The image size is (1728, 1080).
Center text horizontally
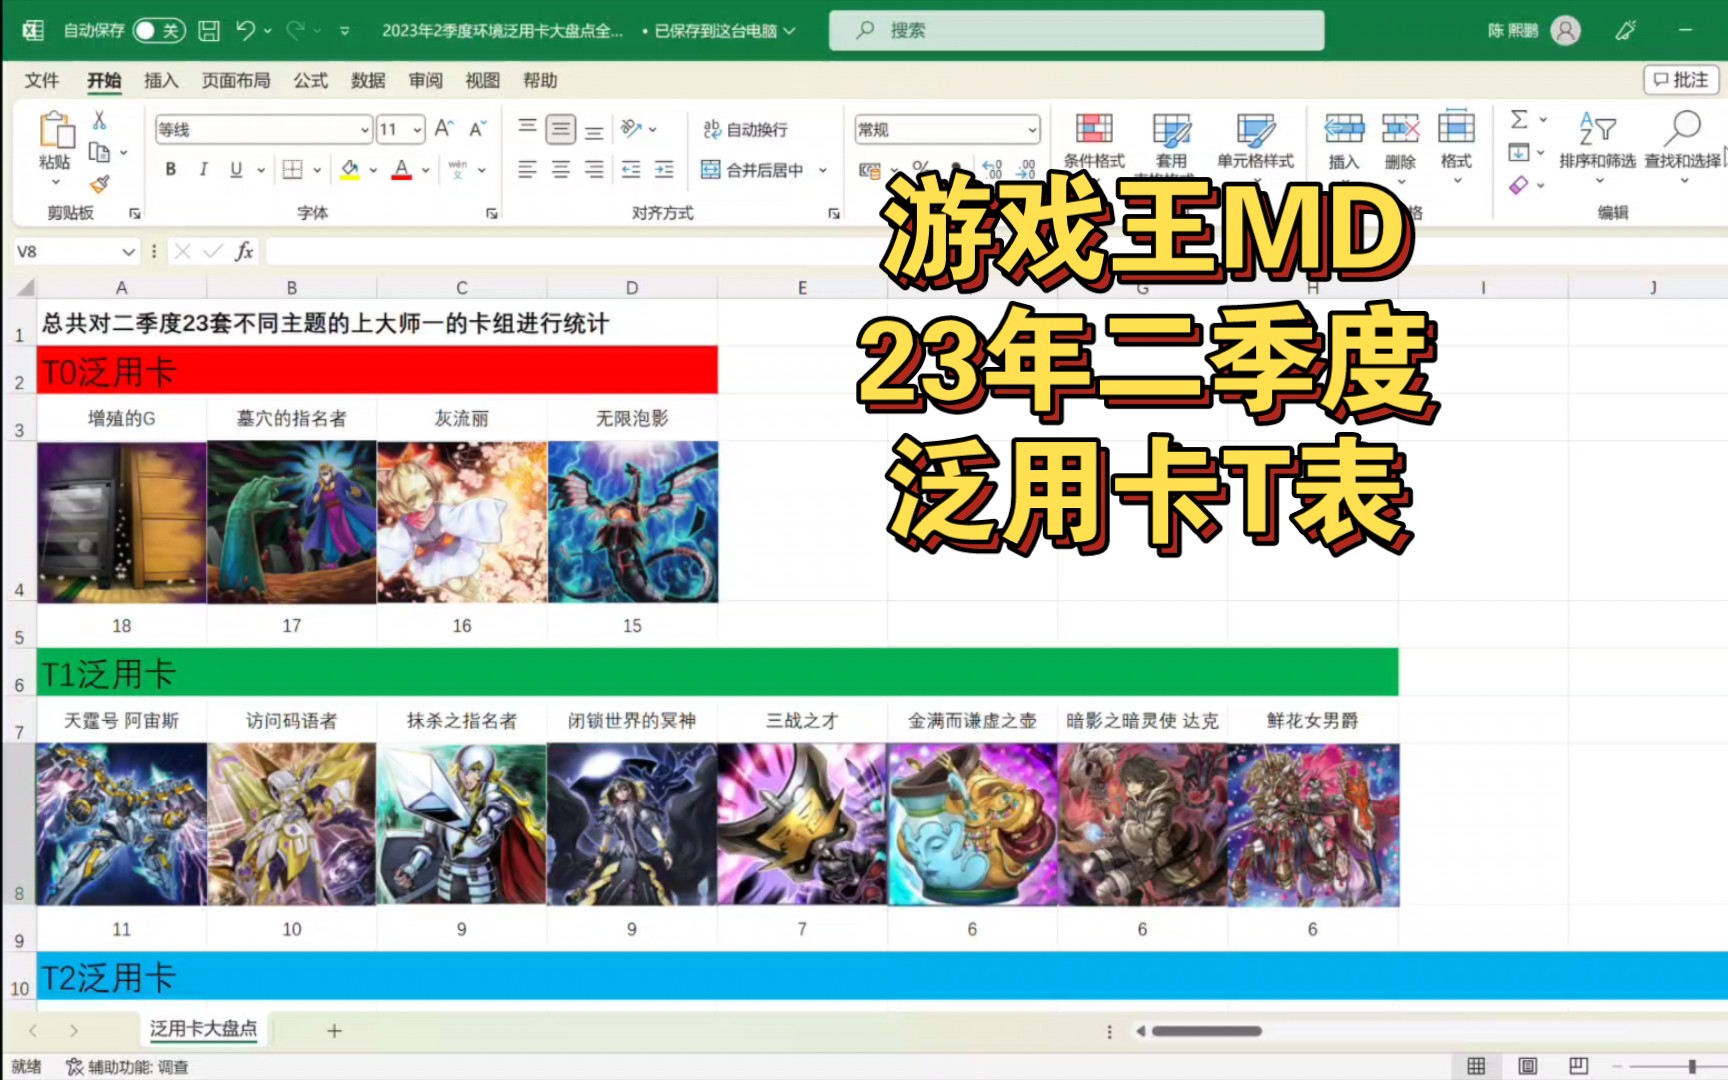(561, 169)
